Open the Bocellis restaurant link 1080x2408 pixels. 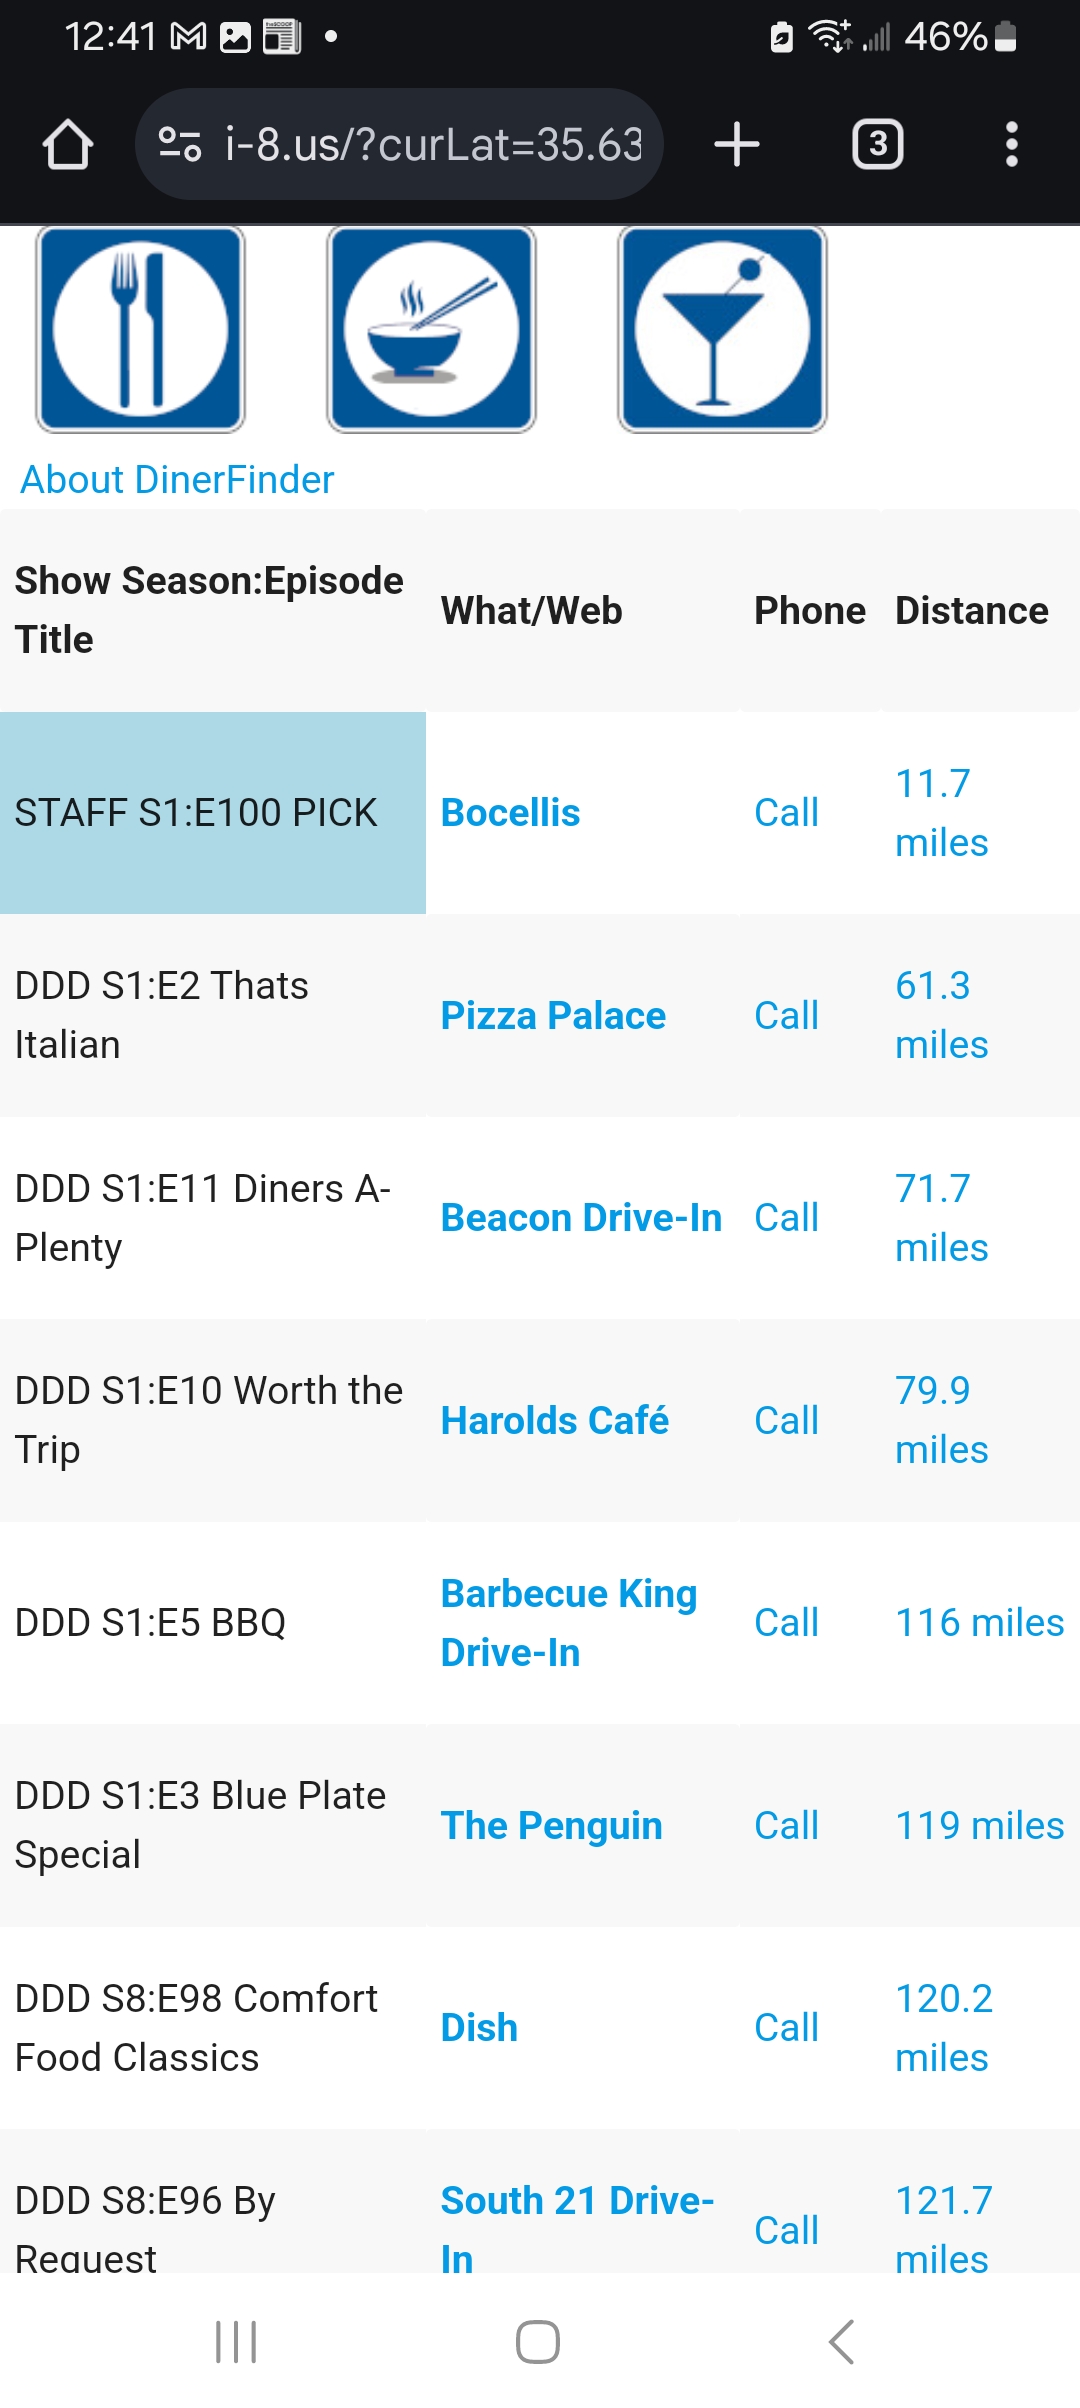click(510, 813)
